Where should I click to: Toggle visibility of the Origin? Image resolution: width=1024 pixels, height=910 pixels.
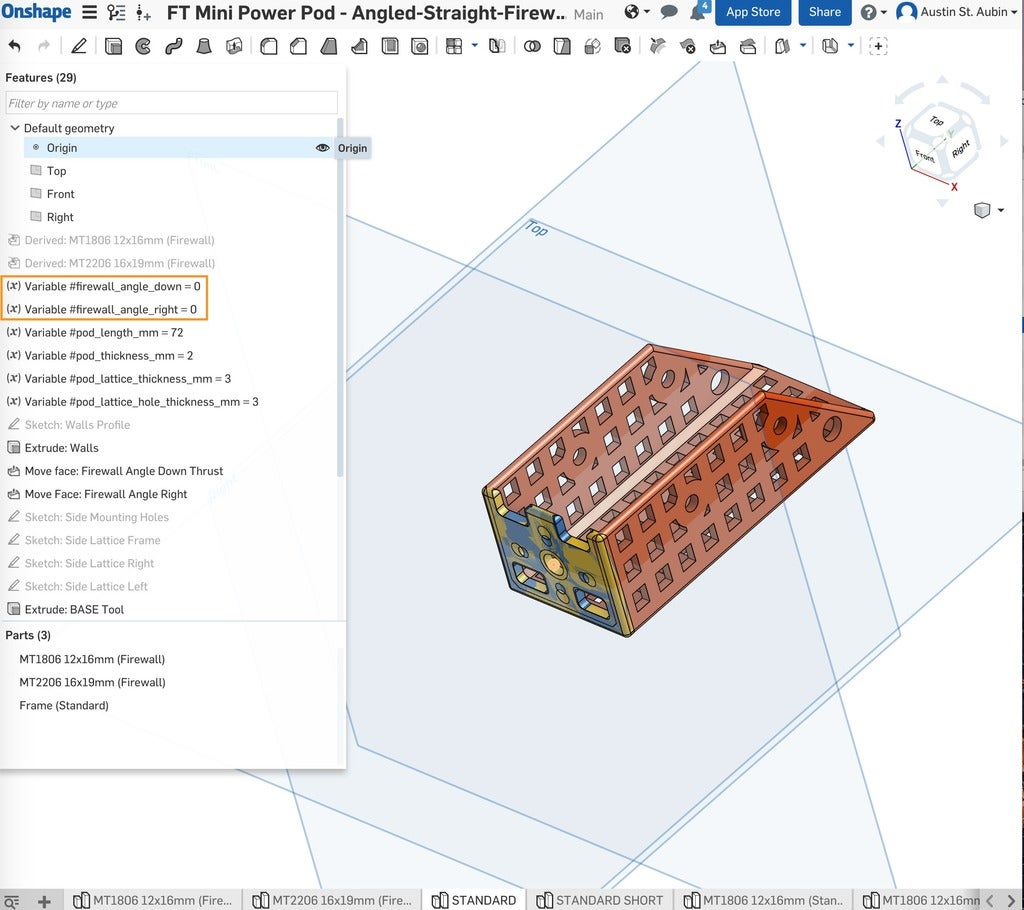point(322,148)
